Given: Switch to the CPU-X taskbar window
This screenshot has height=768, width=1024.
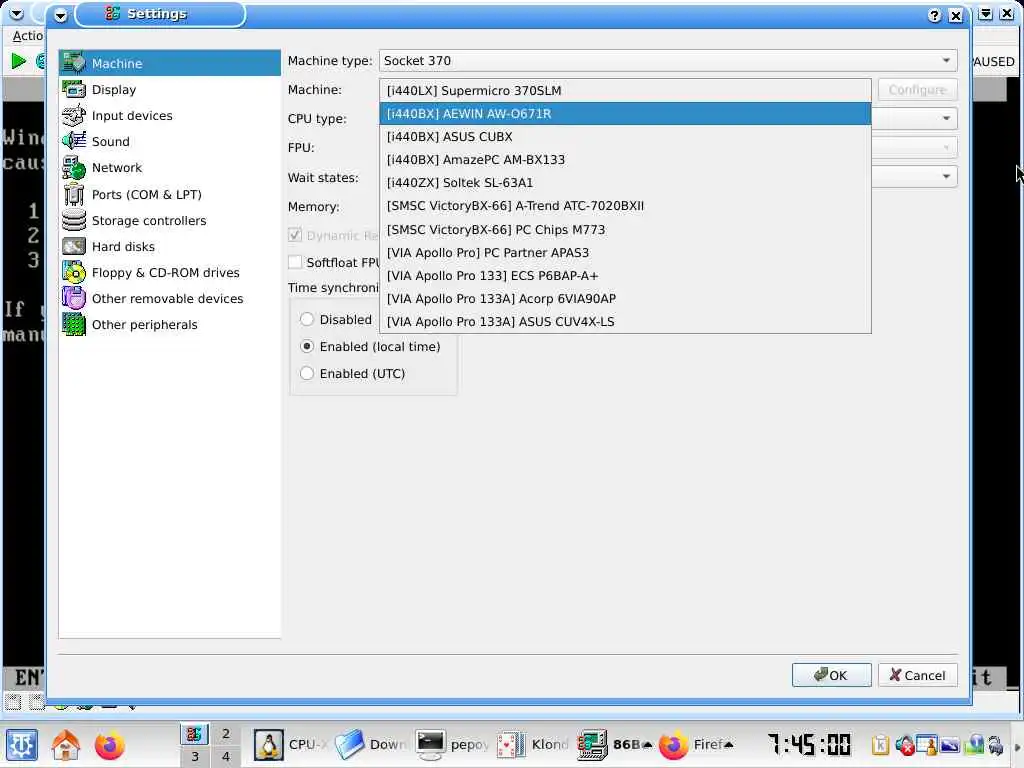Looking at the screenshot, I should [x=291, y=745].
